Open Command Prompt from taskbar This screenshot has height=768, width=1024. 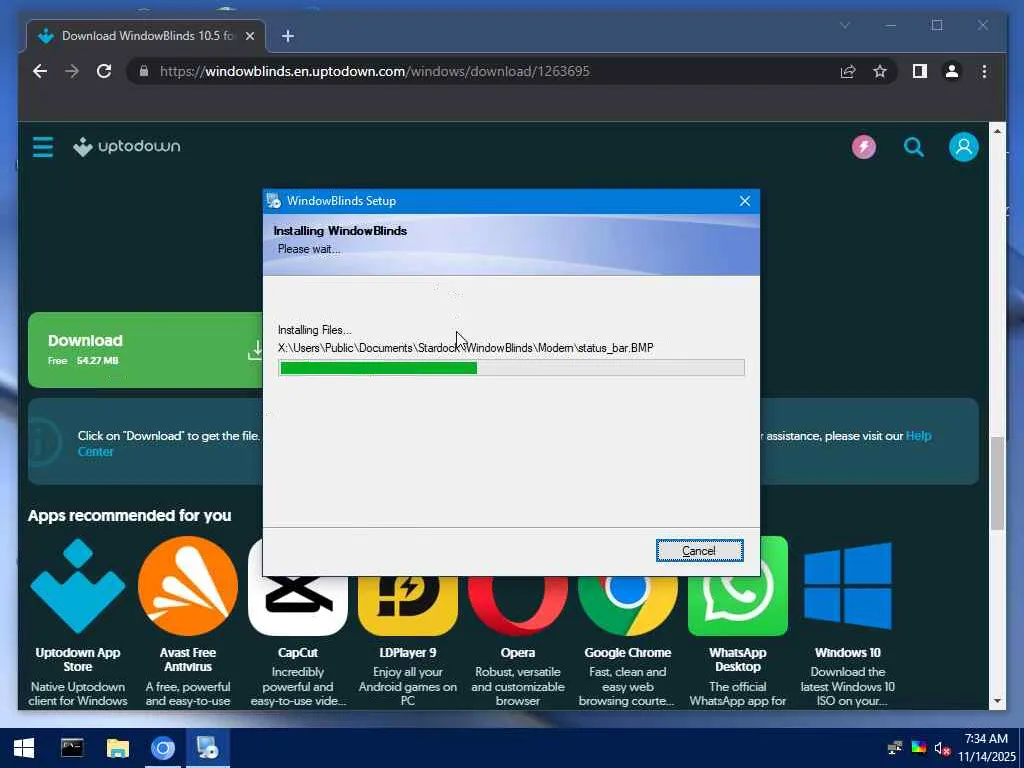(x=72, y=748)
